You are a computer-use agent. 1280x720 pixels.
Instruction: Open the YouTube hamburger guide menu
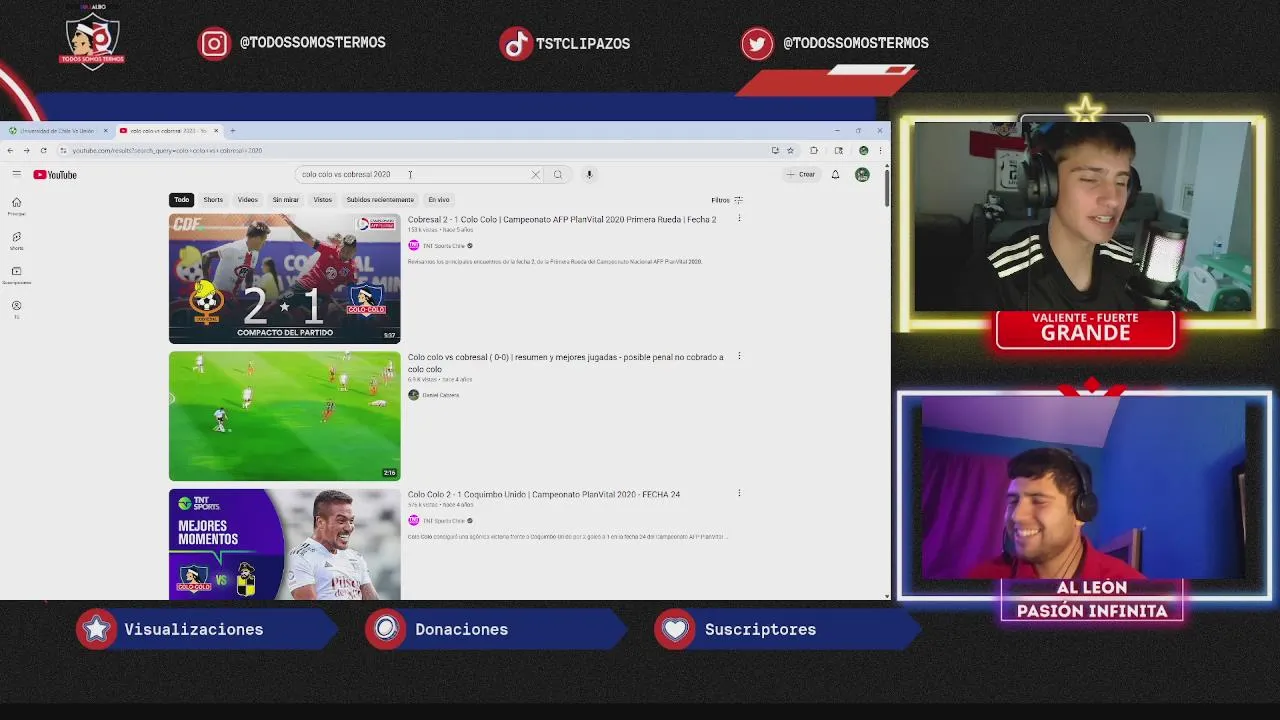(x=16, y=174)
